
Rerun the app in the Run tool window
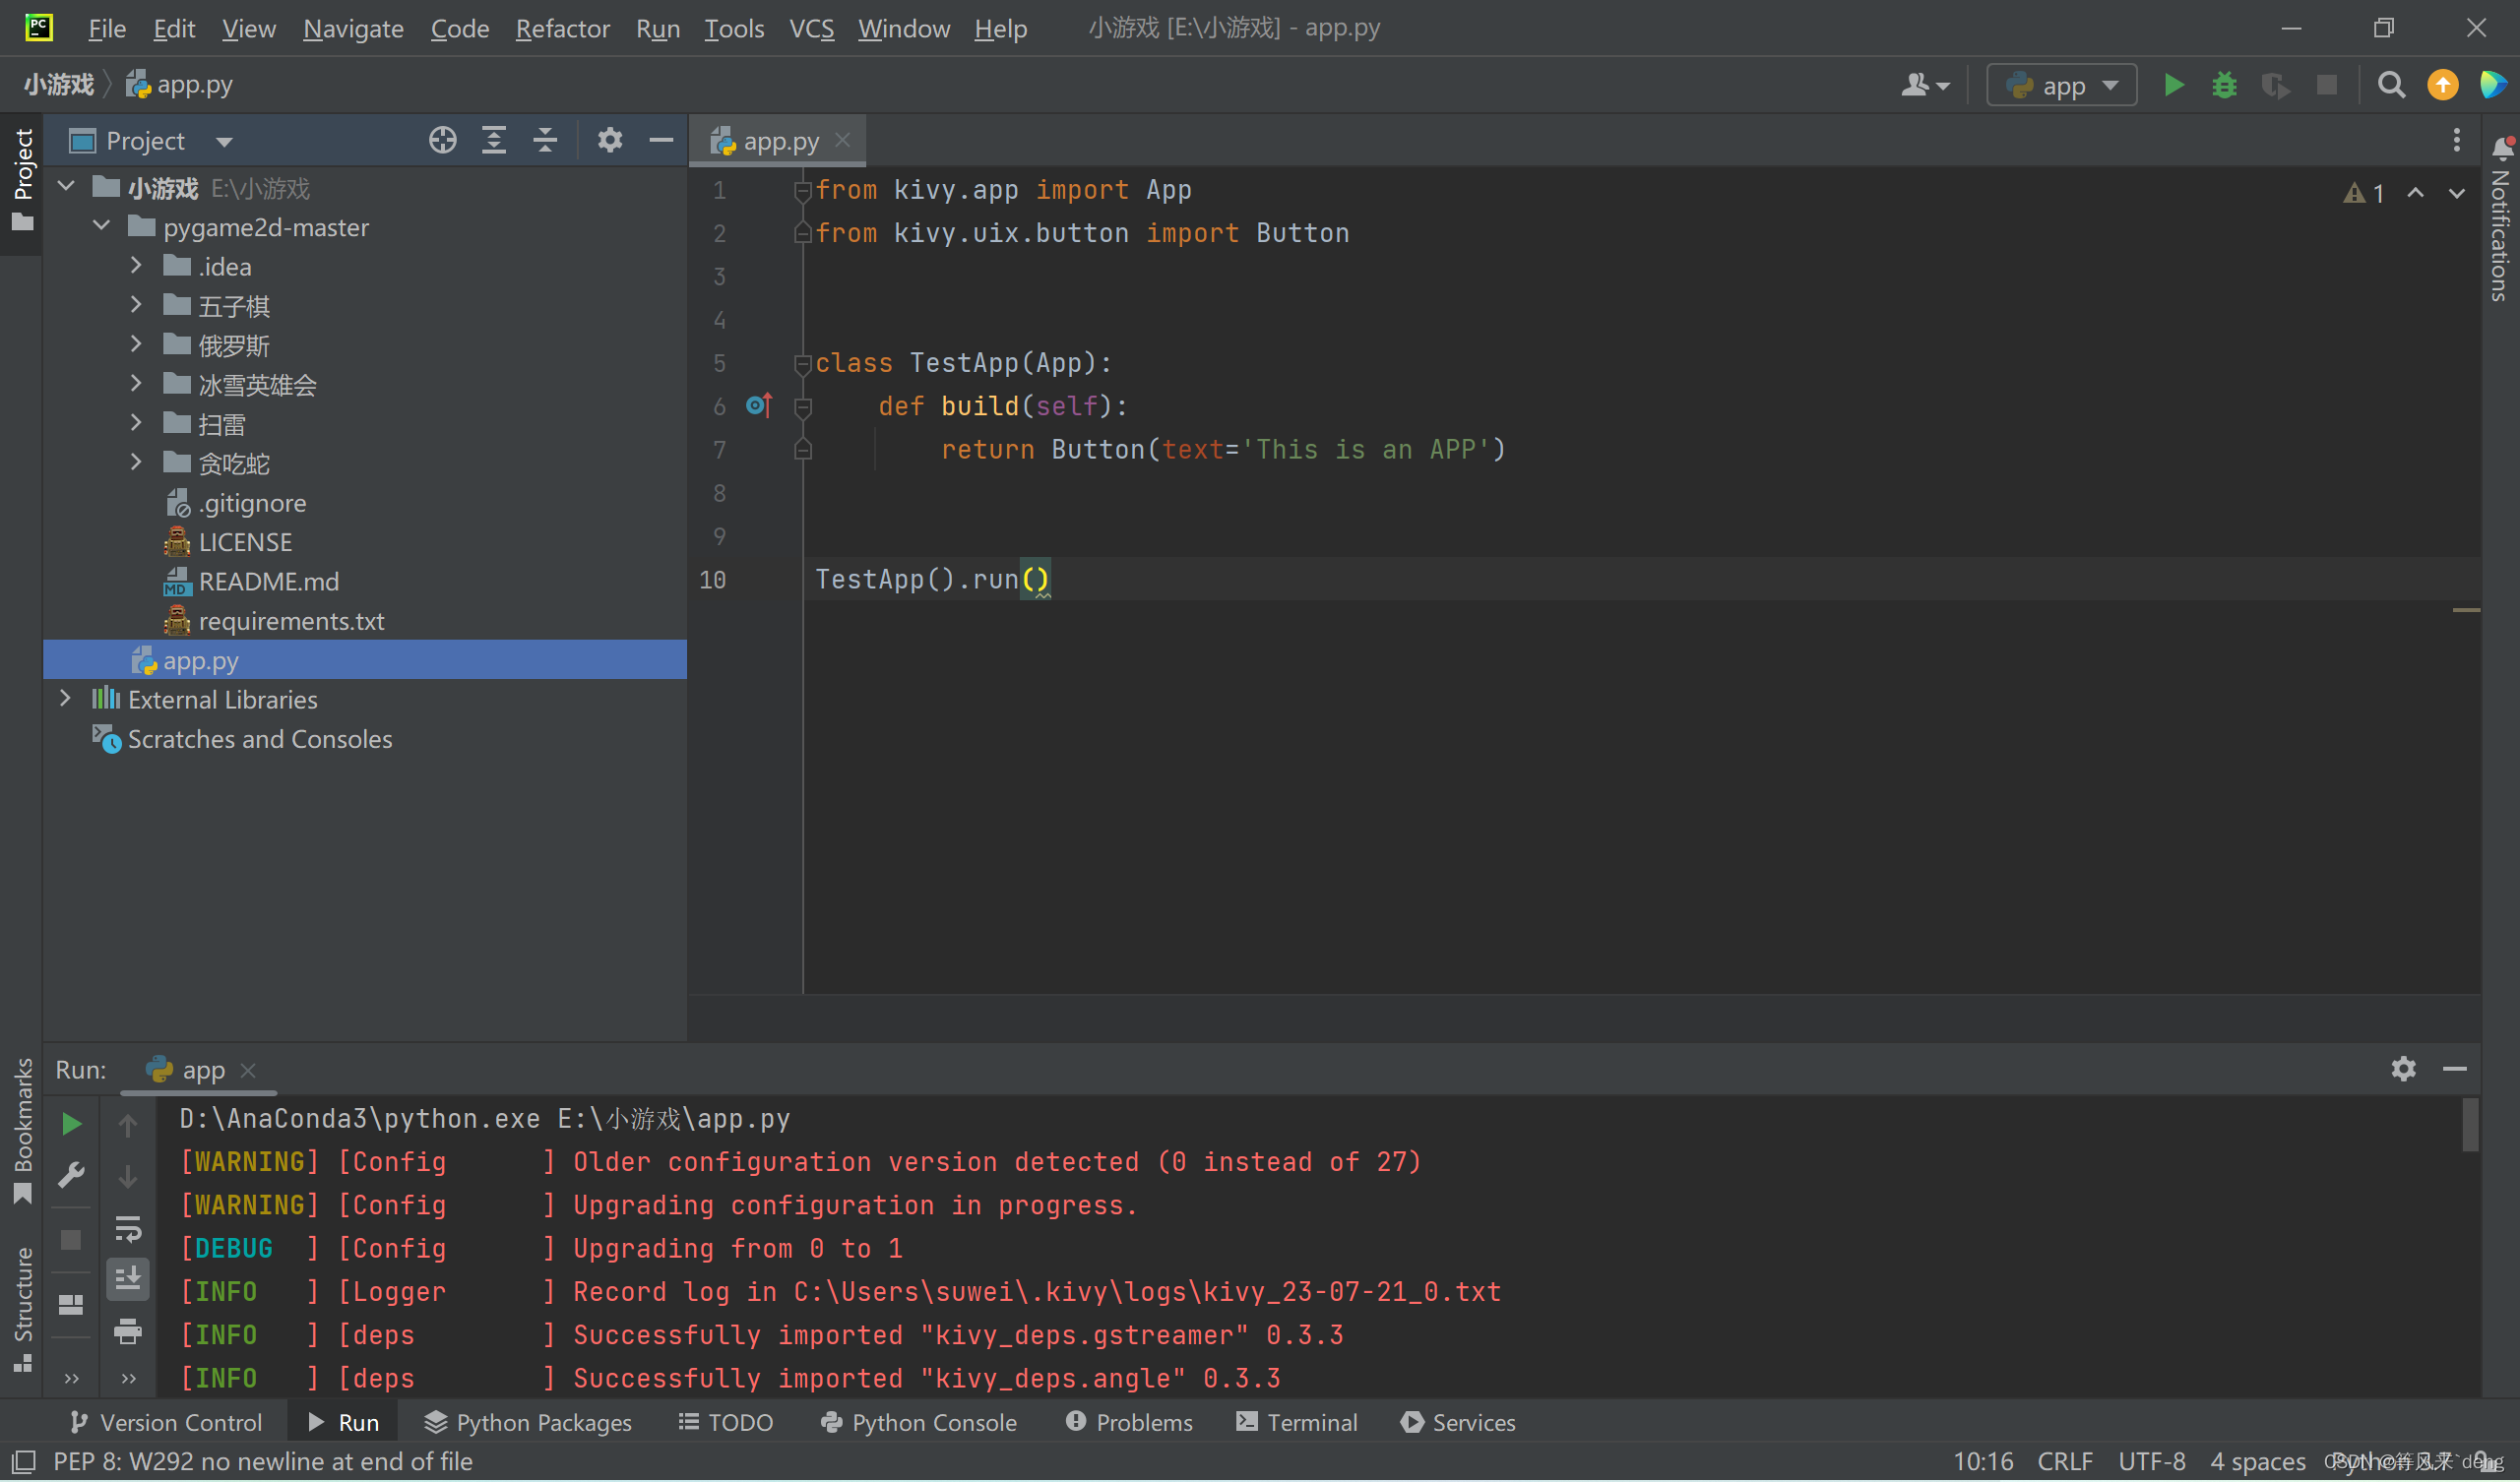tap(71, 1123)
